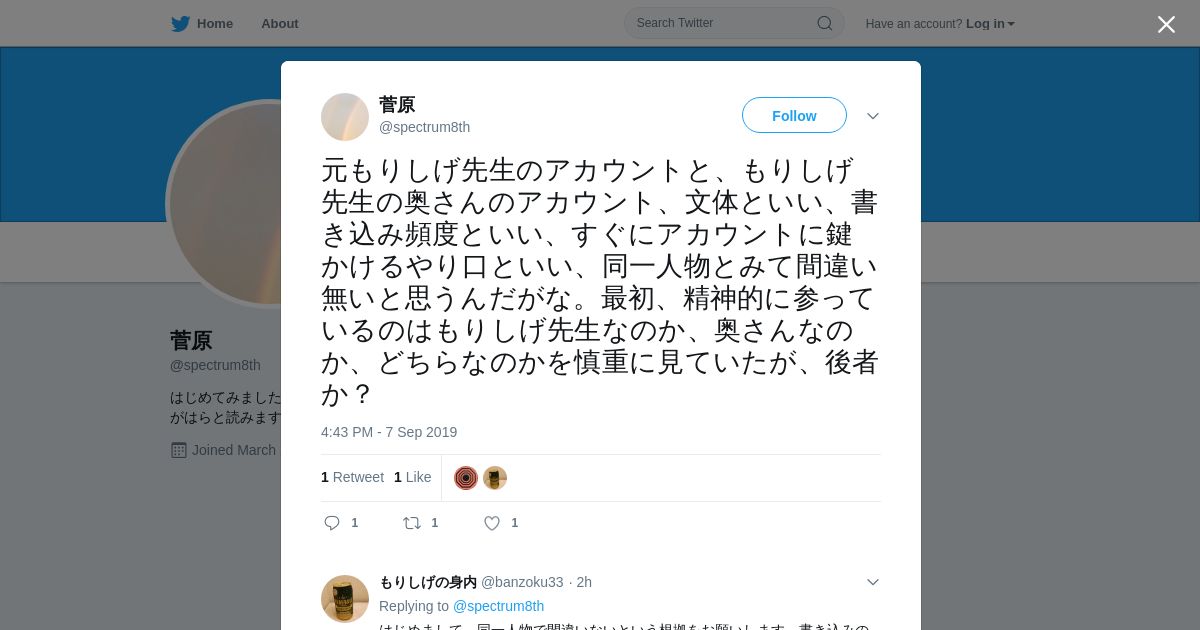Go to the Home menu item
The height and width of the screenshot is (630, 1200).
[215, 24]
